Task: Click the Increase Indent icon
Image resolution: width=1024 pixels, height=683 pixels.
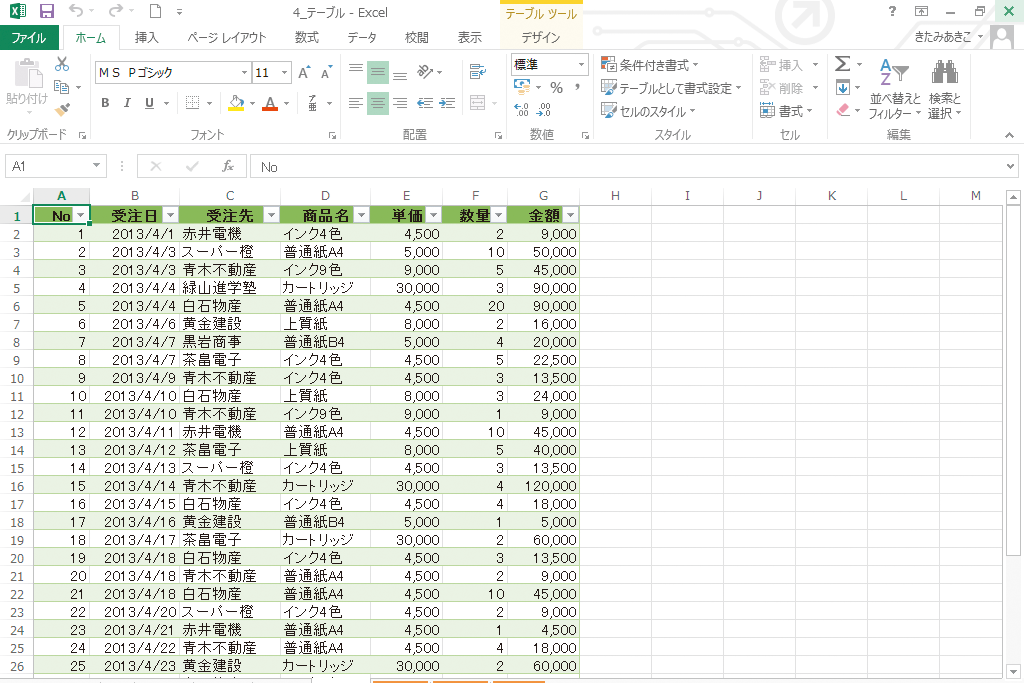Action: (x=447, y=103)
